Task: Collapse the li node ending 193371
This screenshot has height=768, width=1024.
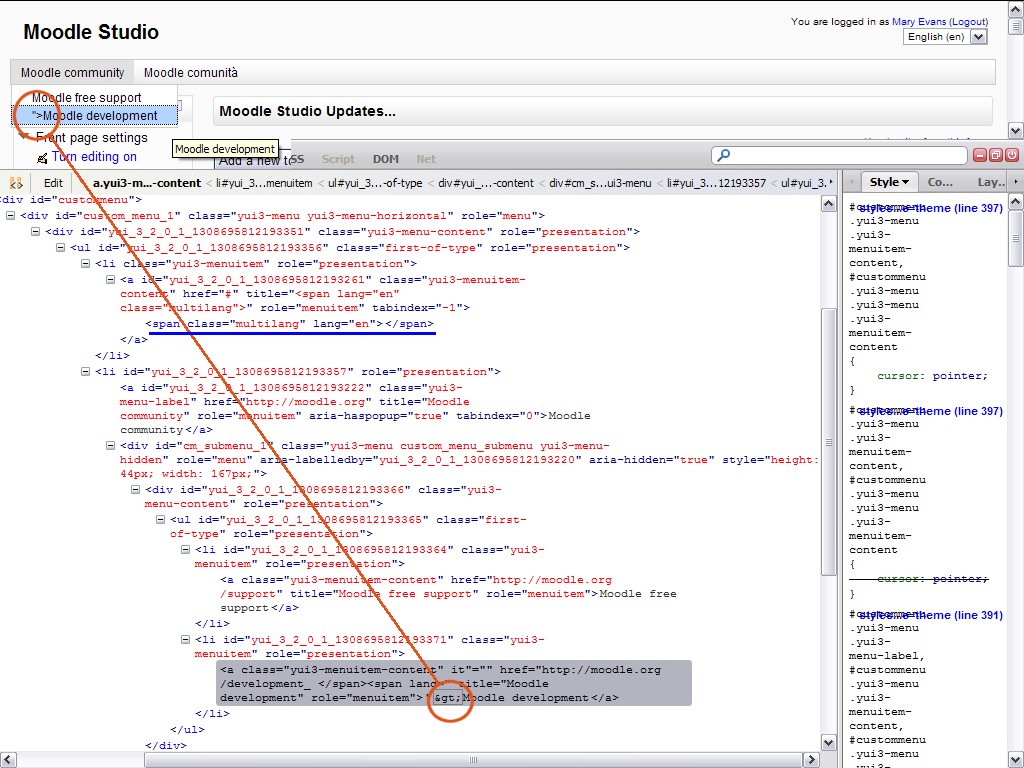Action: (x=185, y=639)
